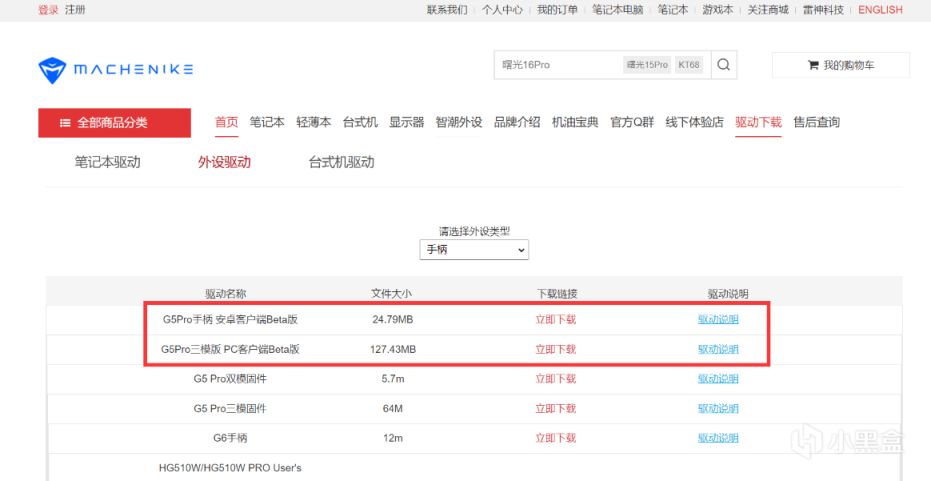Open the 外设类型 dropdown showing 手柄
This screenshot has width=931, height=481.
tap(474, 250)
